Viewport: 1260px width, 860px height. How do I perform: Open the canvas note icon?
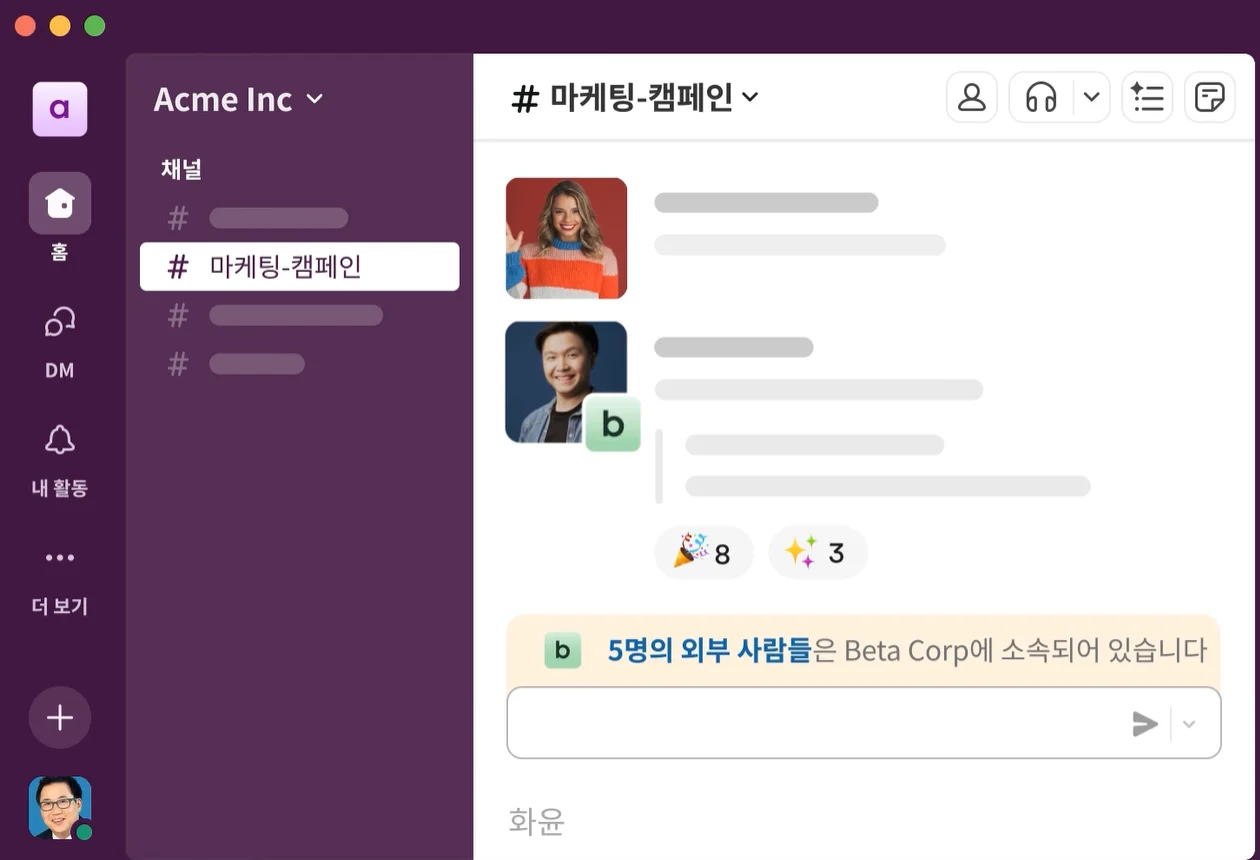point(1209,98)
